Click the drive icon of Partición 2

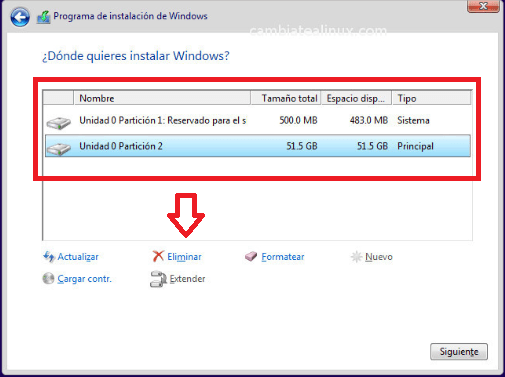tap(59, 149)
